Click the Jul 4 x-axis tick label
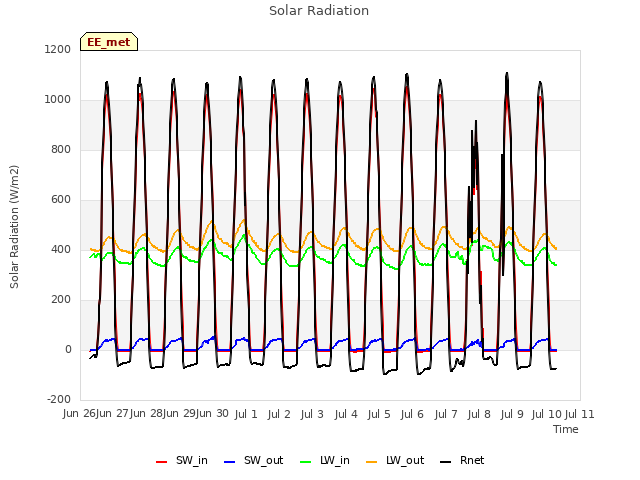This screenshot has width=640, height=480. (x=346, y=414)
